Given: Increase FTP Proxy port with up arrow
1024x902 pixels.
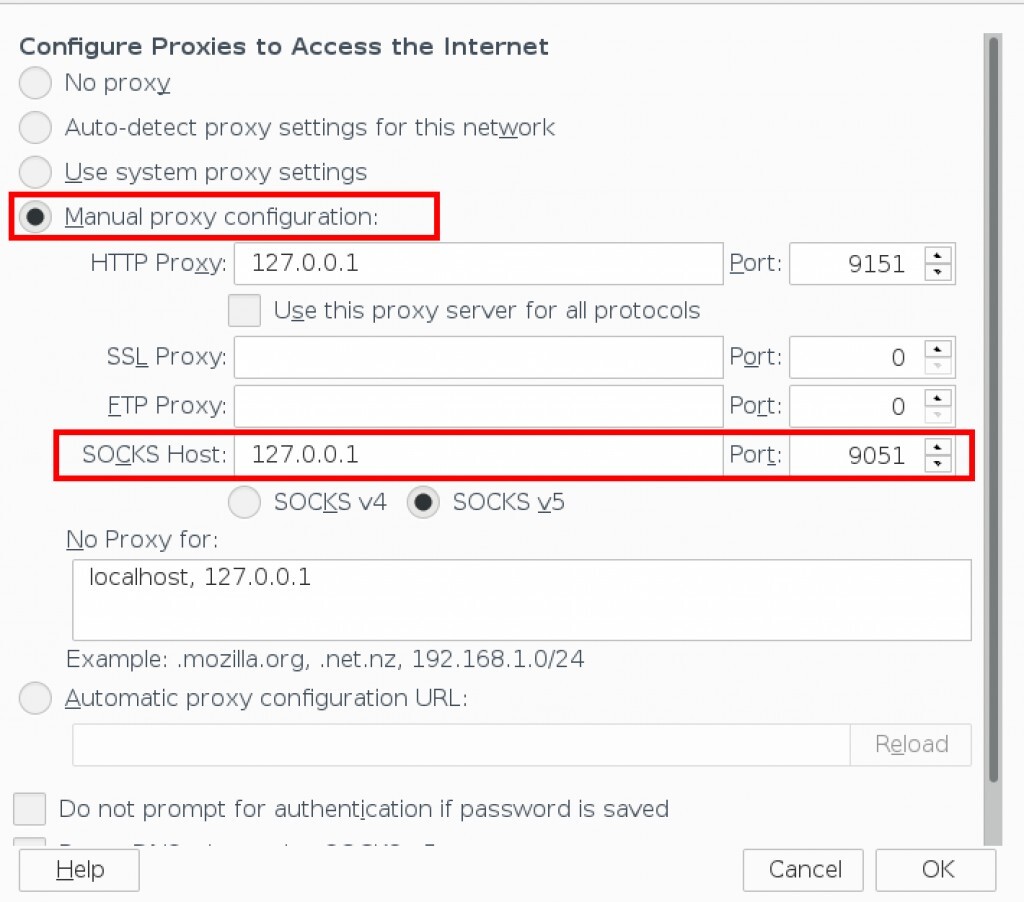Looking at the screenshot, I should tap(938, 397).
